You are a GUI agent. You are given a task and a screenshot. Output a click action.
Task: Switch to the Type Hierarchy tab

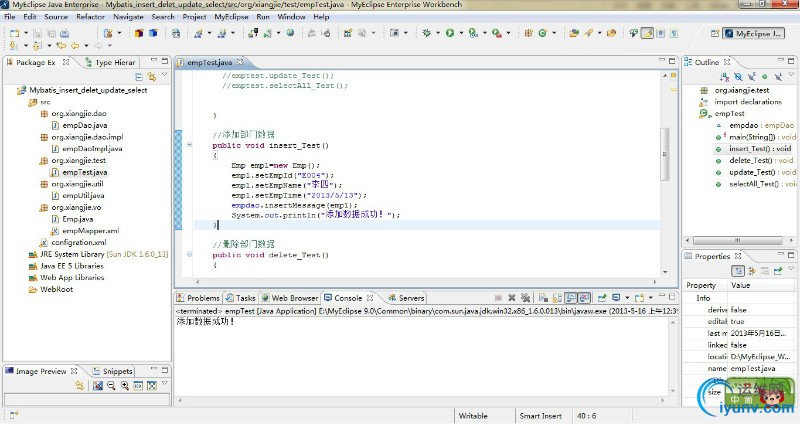click(110, 62)
